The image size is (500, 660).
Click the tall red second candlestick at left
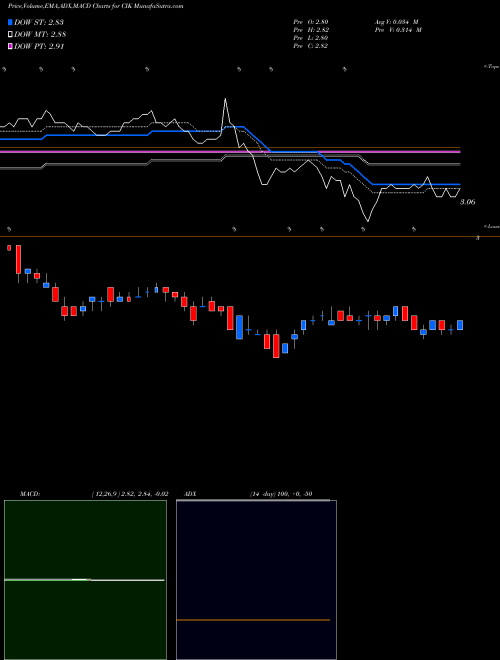18,260
